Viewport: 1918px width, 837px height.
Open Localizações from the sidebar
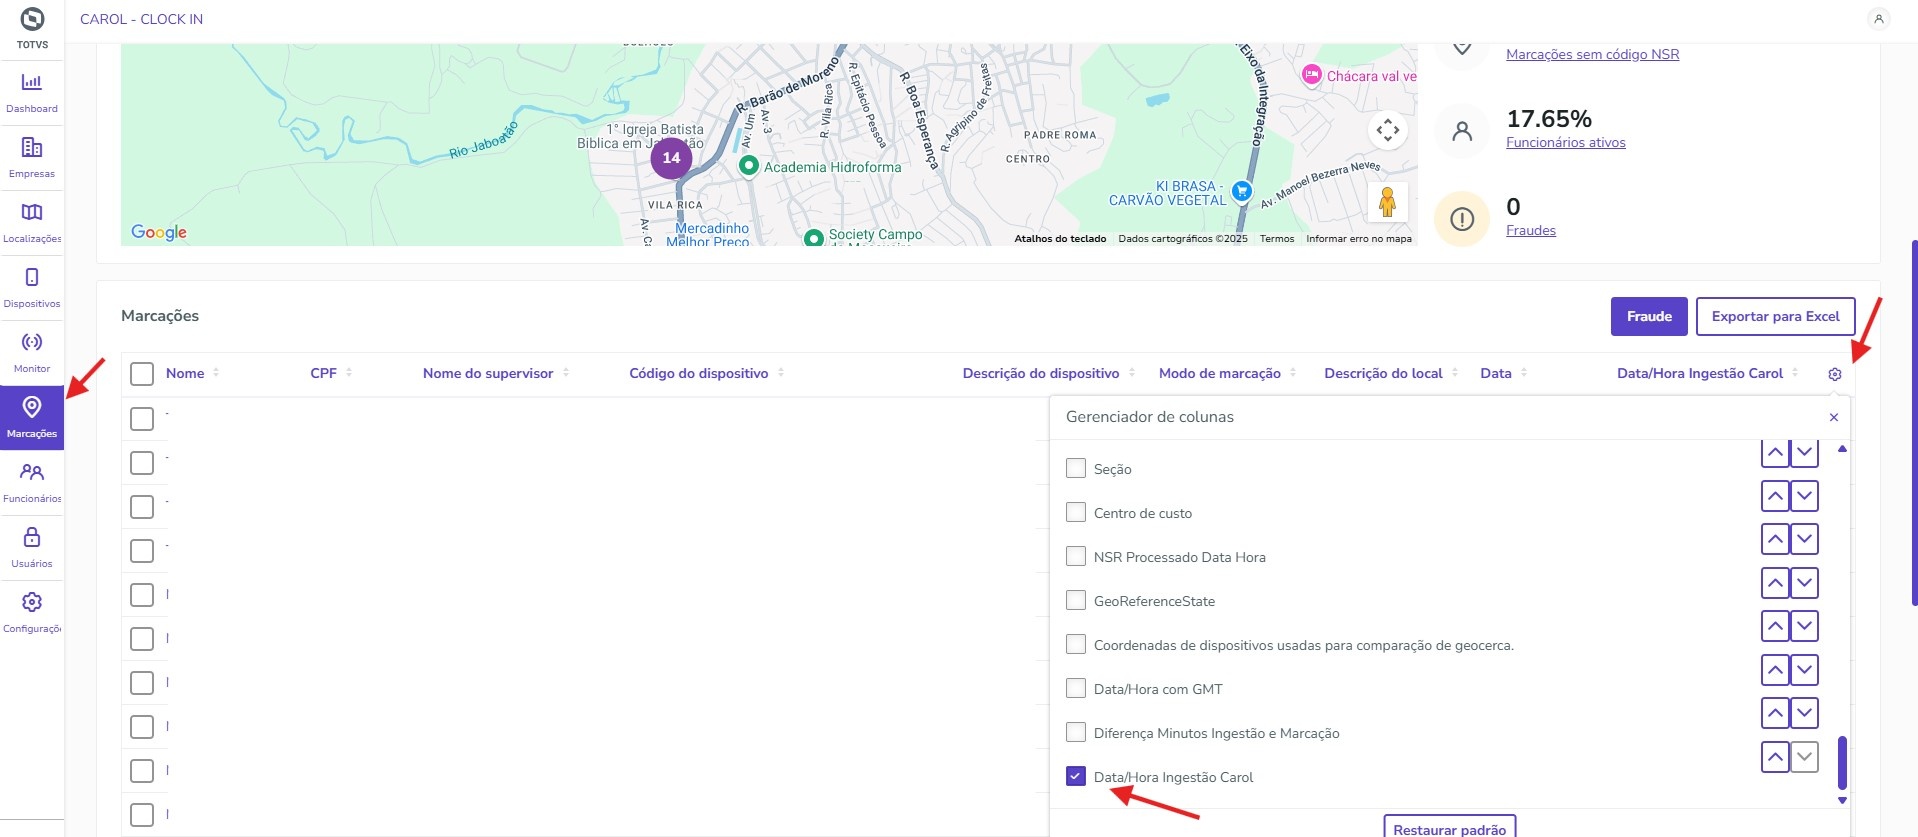[x=32, y=223]
